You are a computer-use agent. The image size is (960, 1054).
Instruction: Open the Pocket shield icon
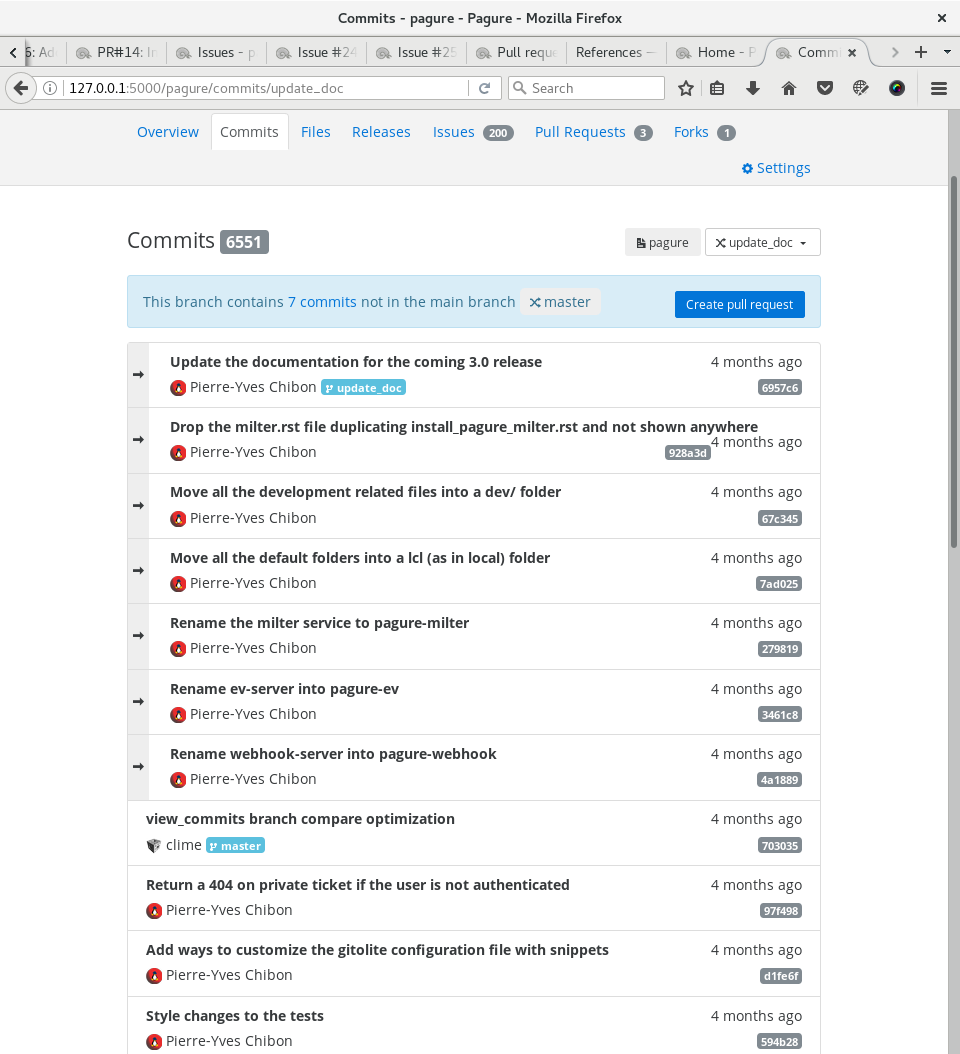[x=825, y=88]
